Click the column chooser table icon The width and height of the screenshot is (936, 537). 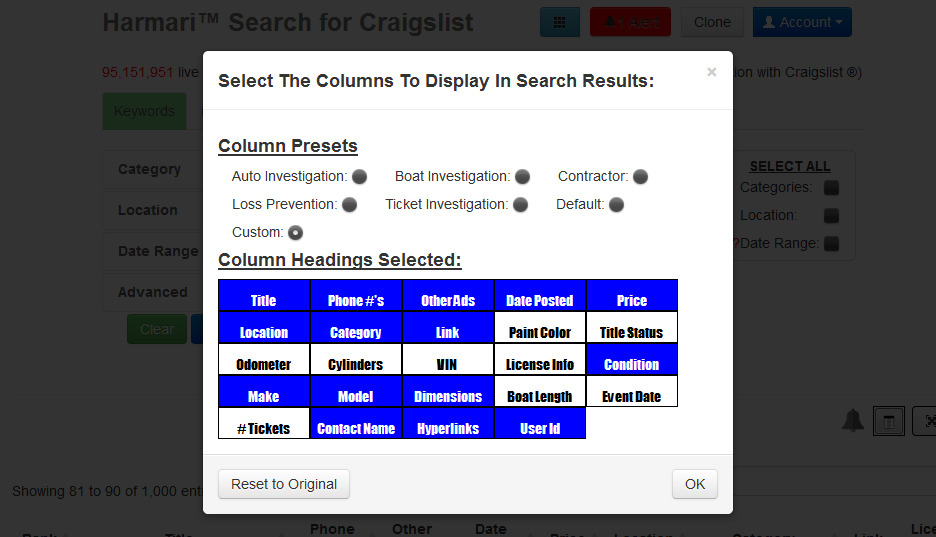pyautogui.click(x=889, y=421)
